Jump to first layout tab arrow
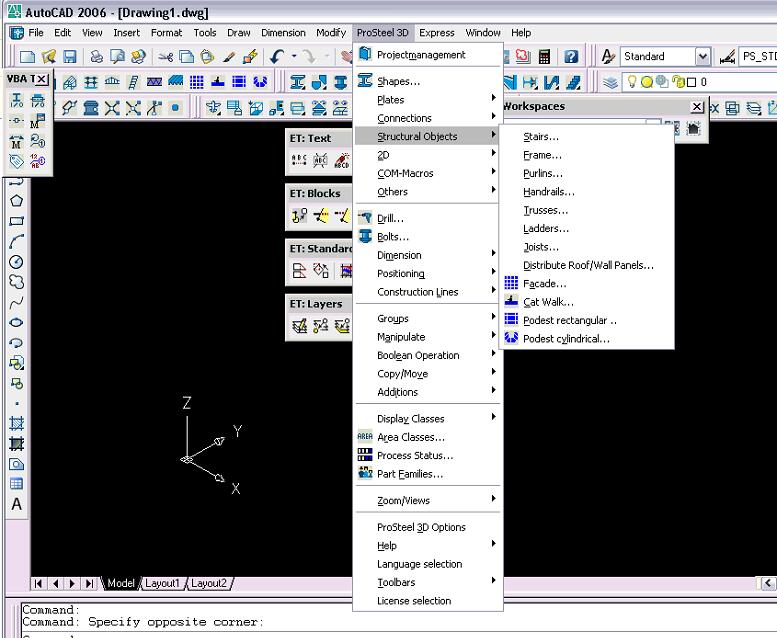 tap(38, 583)
